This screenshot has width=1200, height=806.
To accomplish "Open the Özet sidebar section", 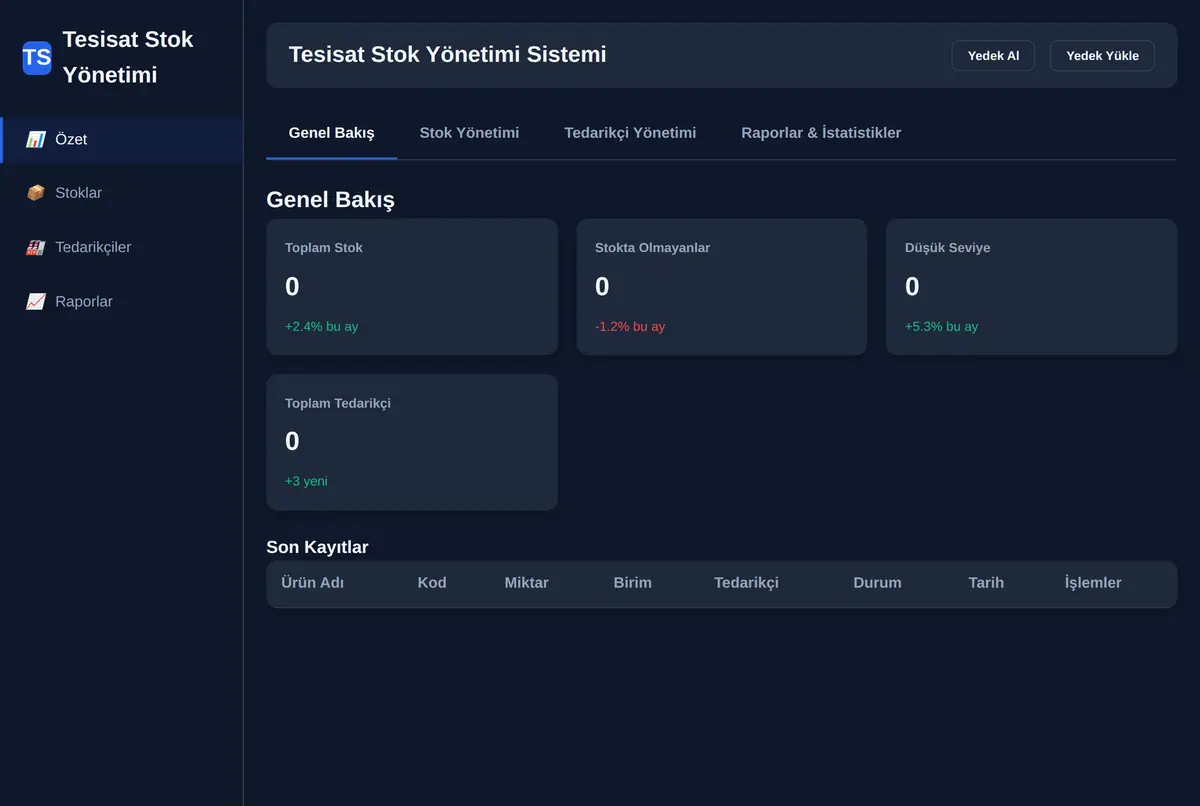I will click(121, 140).
